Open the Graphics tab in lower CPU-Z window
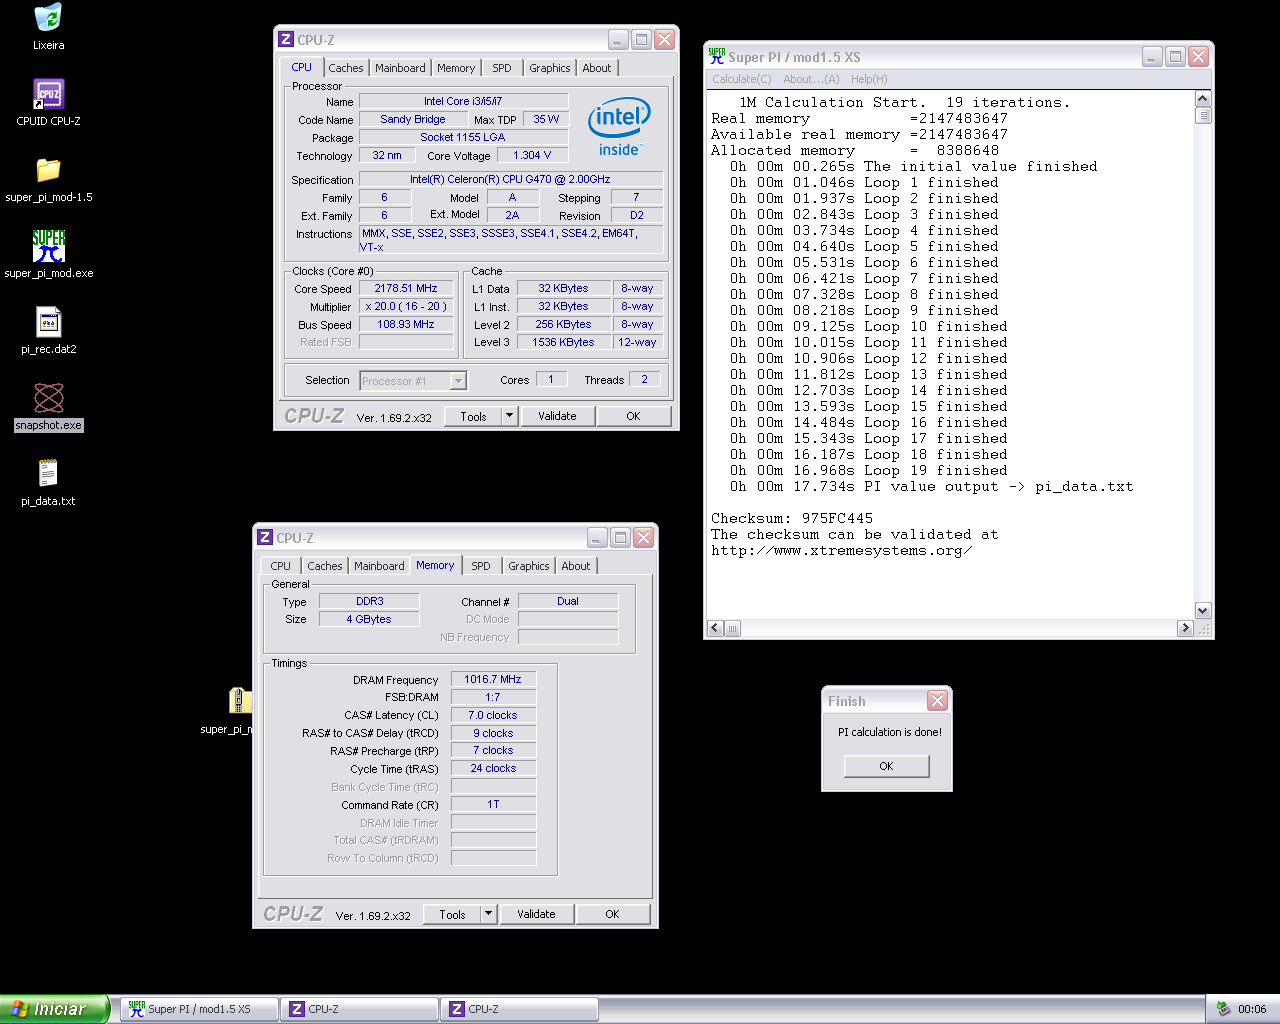1280x1024 pixels. coord(529,566)
